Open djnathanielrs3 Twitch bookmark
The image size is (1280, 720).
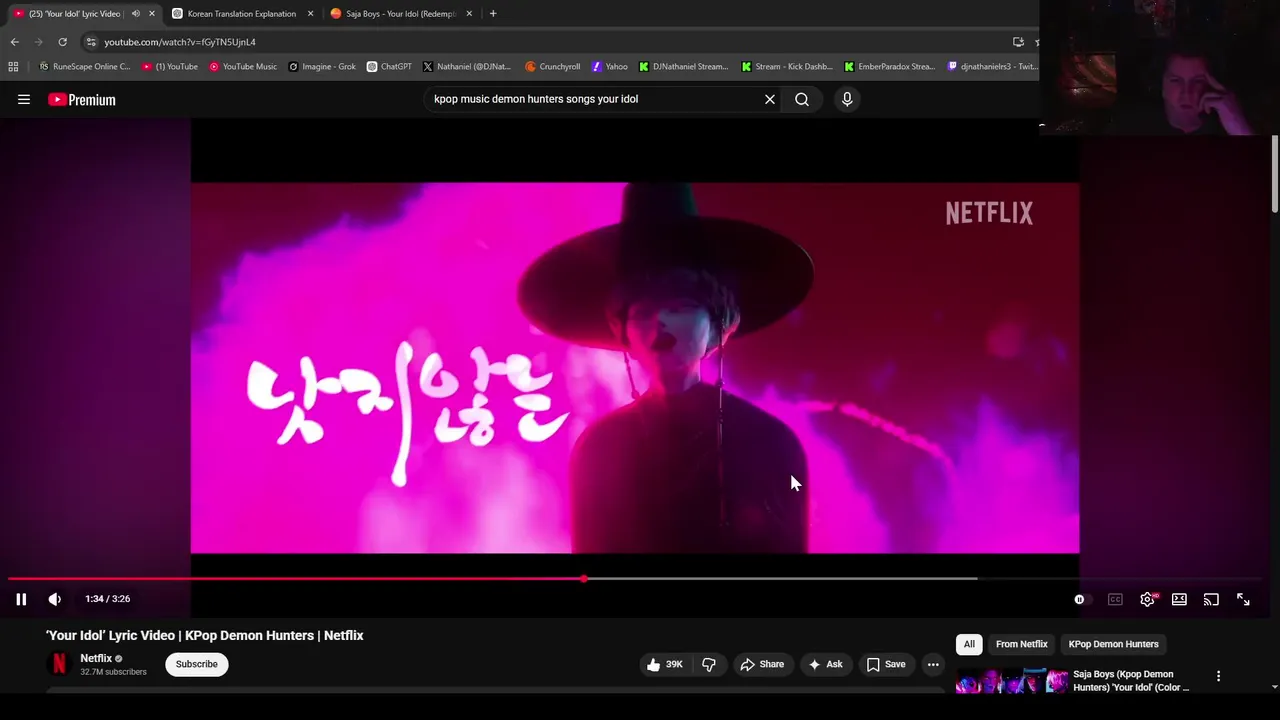coord(992,67)
